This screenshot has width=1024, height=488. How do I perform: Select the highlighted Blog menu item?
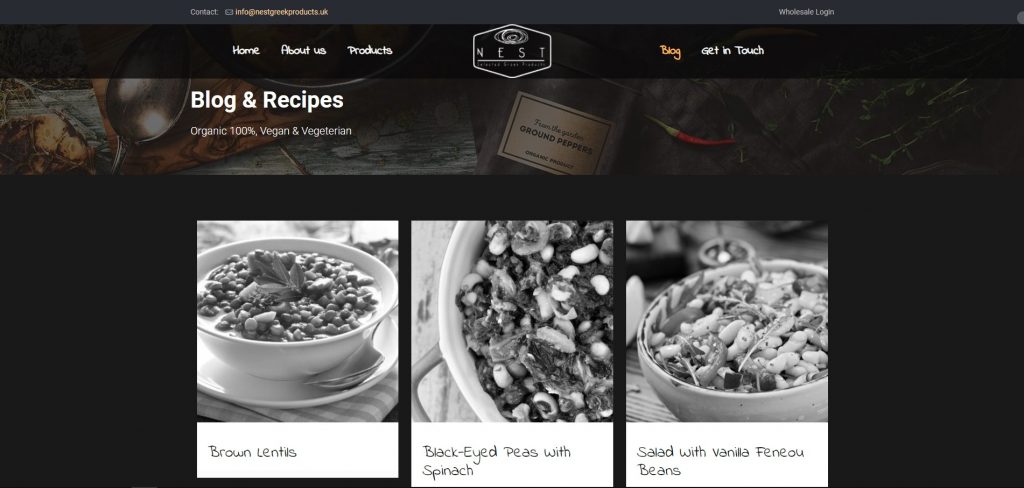(670, 51)
